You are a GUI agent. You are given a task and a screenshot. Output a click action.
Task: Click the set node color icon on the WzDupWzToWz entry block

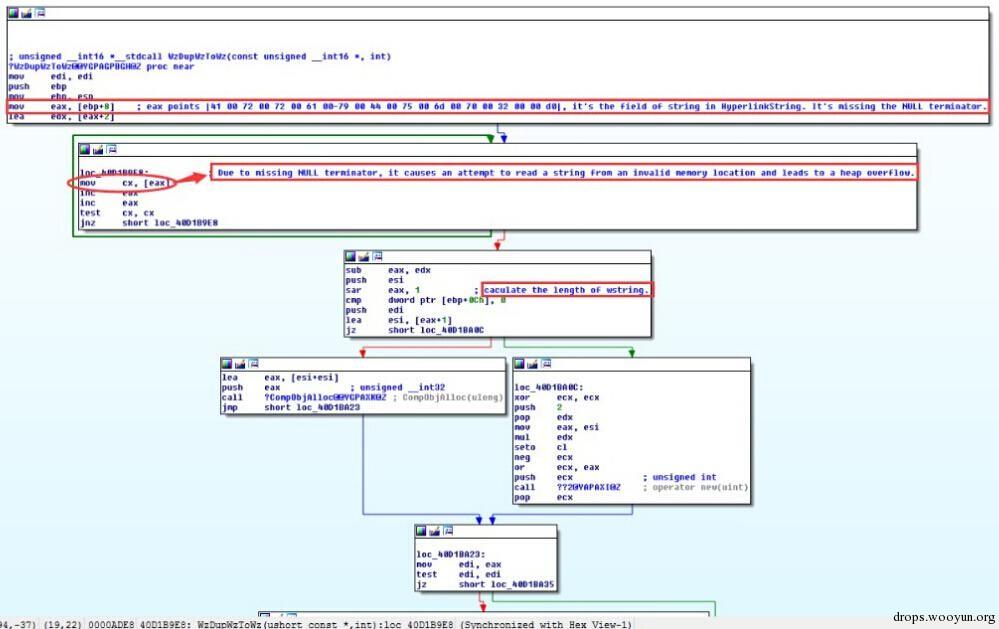13,13
